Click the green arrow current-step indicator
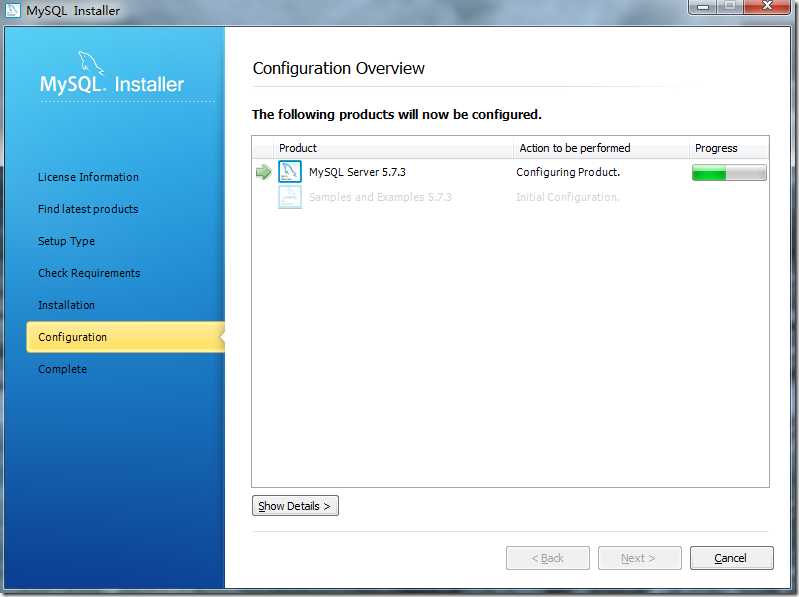Viewport: 799px width, 597px height. pos(263,172)
